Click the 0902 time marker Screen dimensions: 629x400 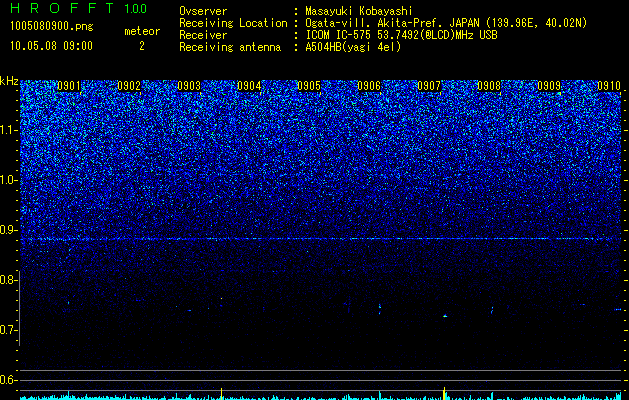(x=129, y=86)
